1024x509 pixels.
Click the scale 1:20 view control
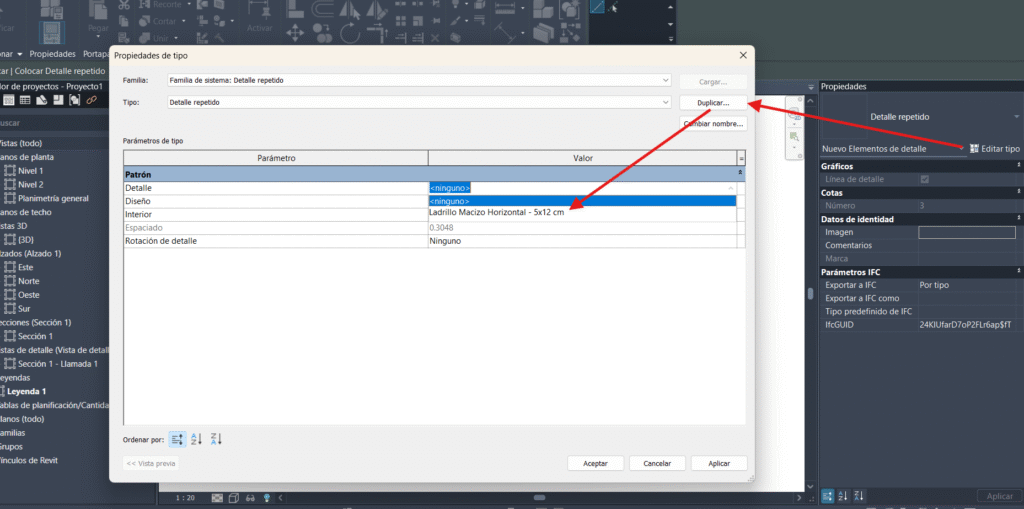point(185,497)
